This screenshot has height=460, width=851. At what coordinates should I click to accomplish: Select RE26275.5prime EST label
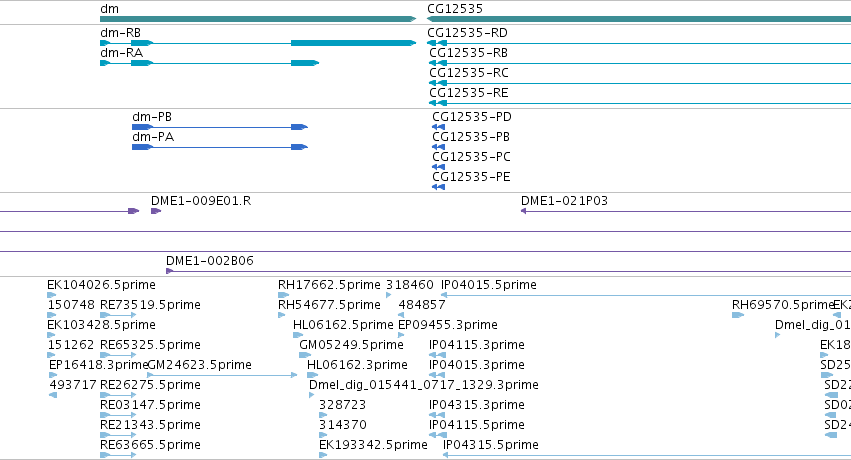[x=150, y=385]
